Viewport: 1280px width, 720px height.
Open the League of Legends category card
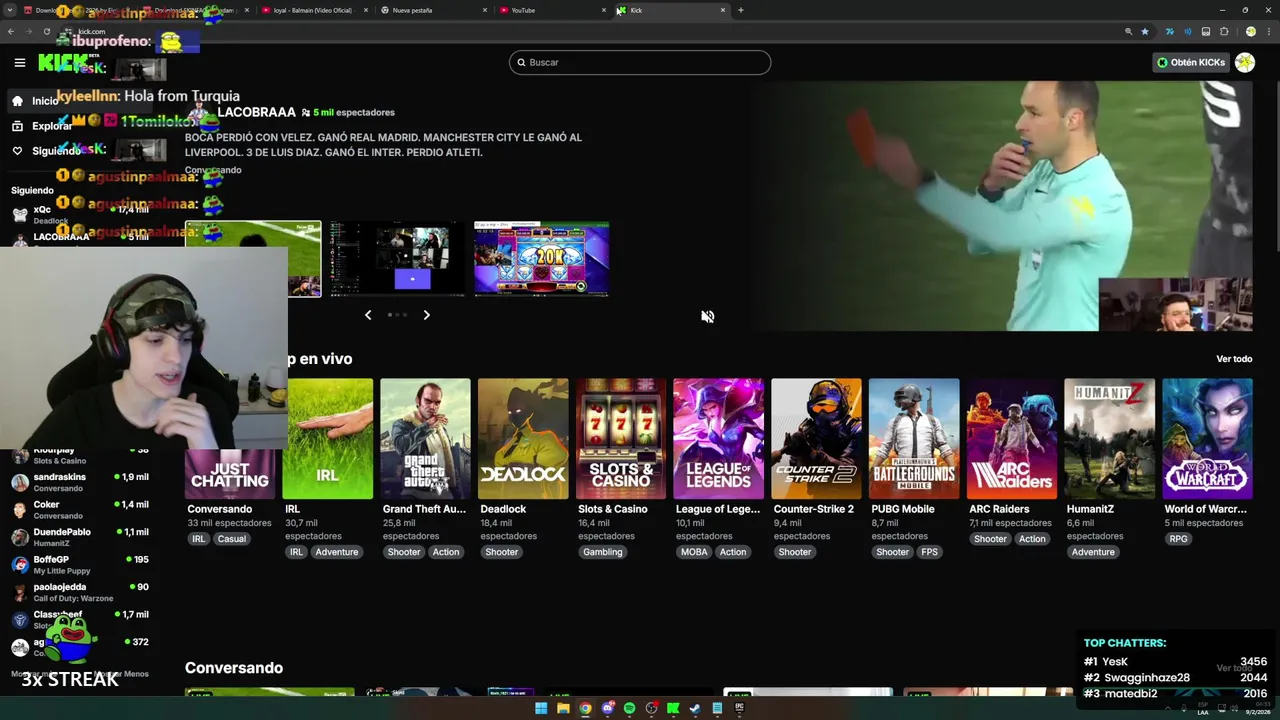(718, 438)
